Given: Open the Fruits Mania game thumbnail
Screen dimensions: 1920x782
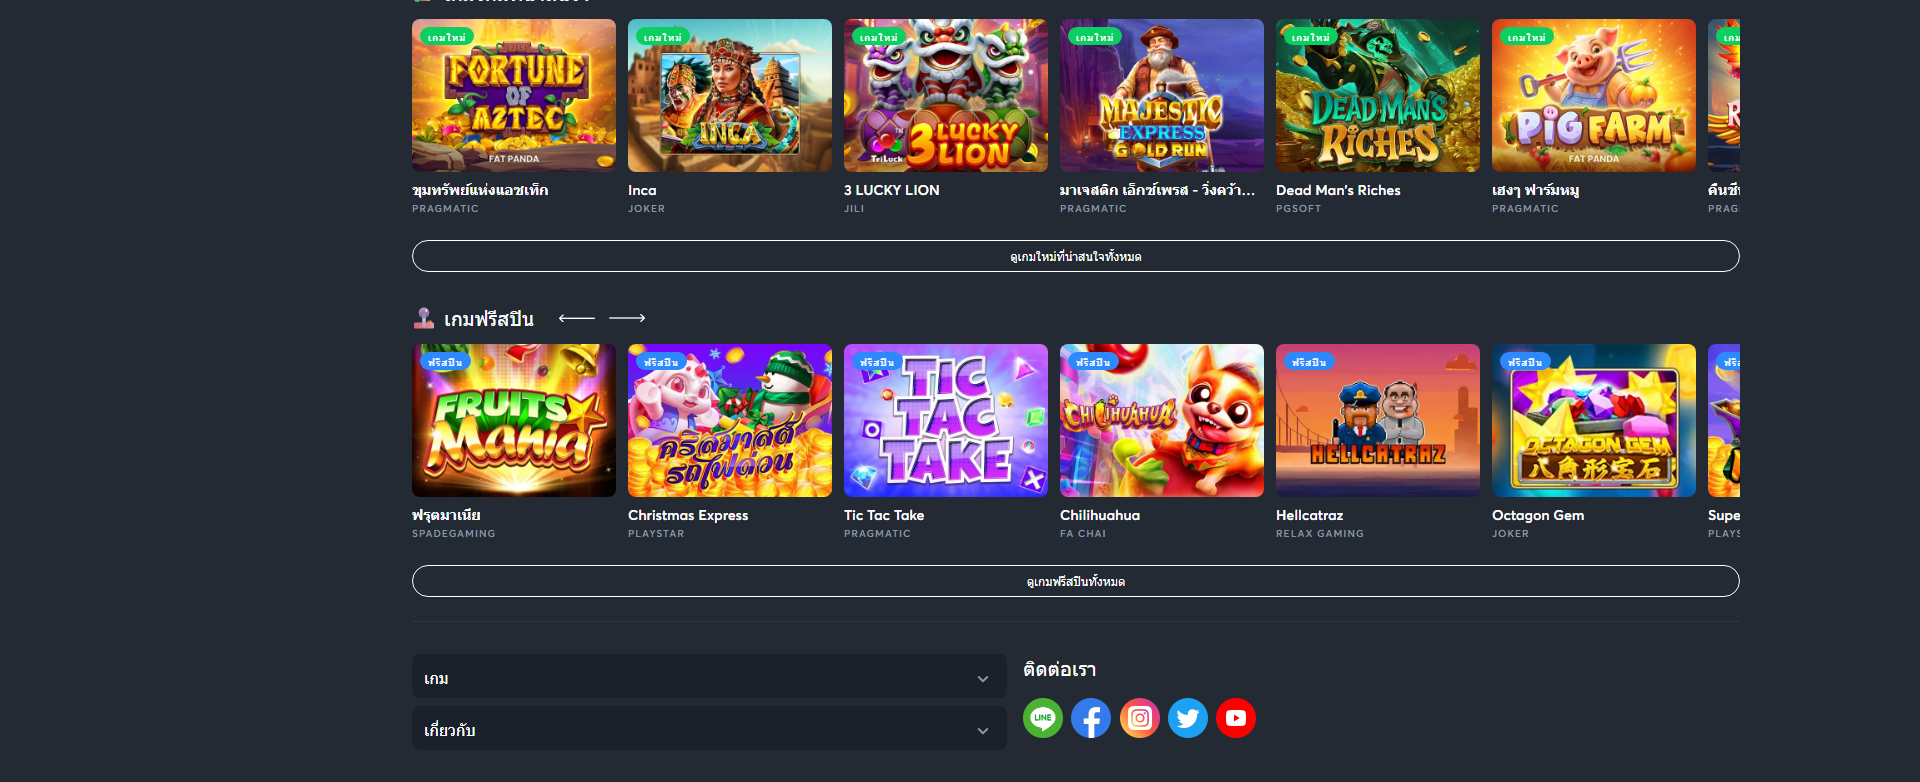Looking at the screenshot, I should (514, 420).
